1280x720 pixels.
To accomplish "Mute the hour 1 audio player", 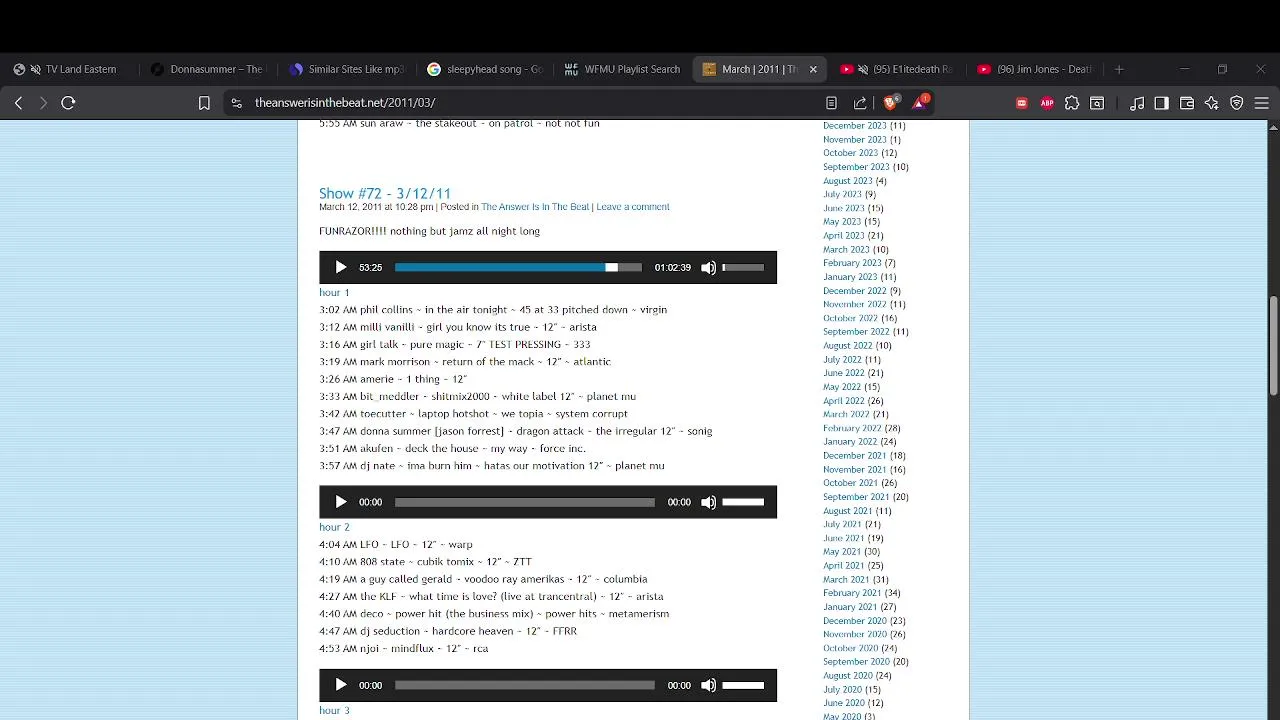I will [x=709, y=268].
